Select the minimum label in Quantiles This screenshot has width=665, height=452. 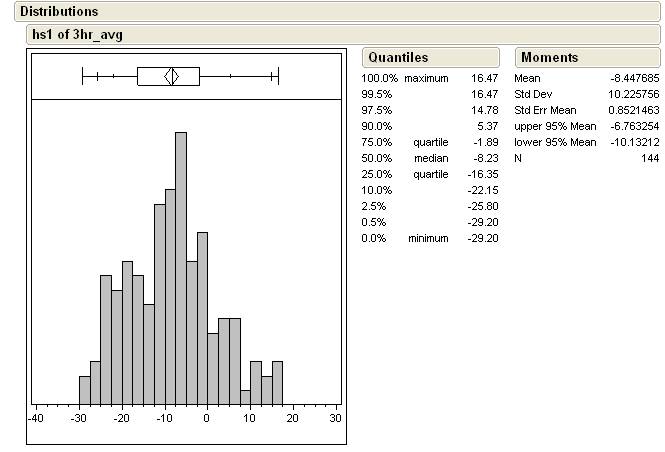tap(427, 238)
